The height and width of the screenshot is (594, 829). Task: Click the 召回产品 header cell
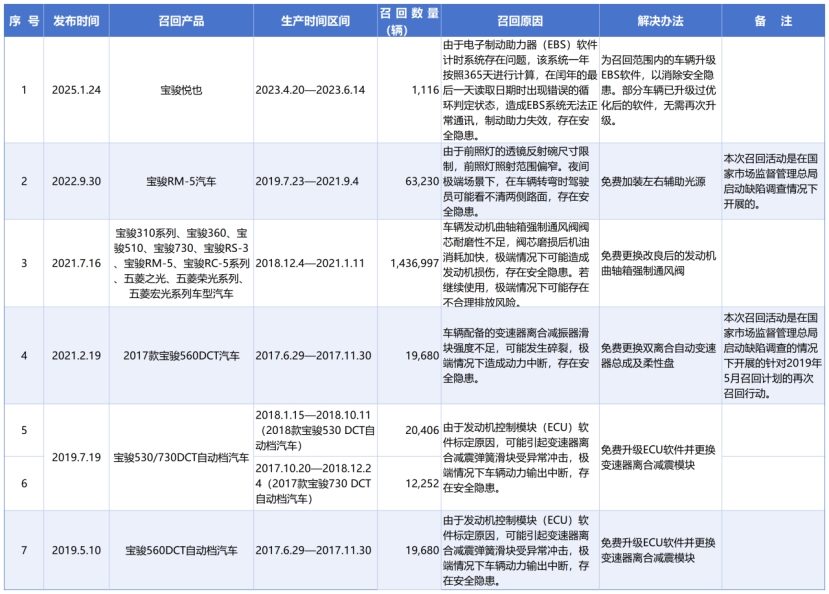coord(180,20)
